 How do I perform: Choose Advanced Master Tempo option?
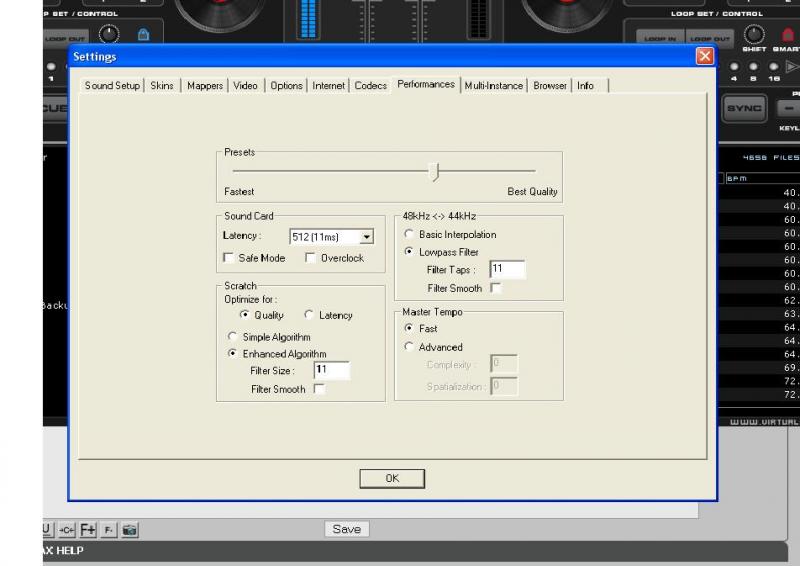(409, 347)
